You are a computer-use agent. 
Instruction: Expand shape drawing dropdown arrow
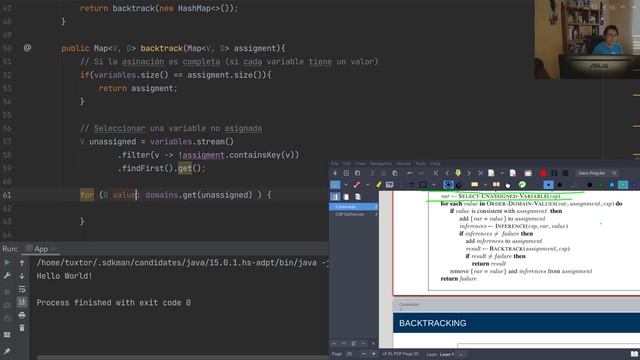click(x=433, y=185)
